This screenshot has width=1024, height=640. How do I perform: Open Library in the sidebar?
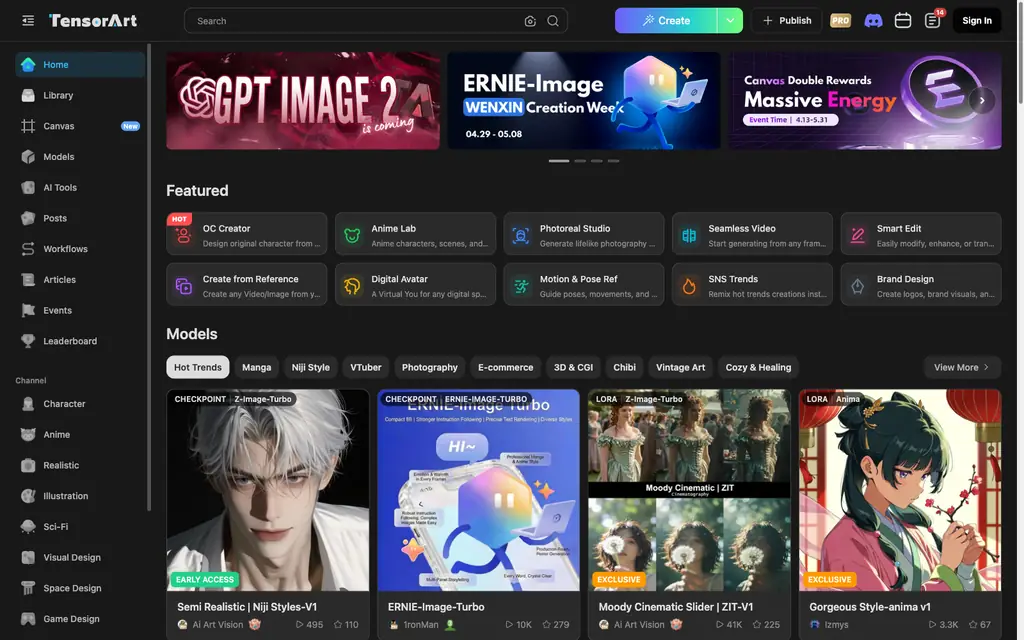80,95
